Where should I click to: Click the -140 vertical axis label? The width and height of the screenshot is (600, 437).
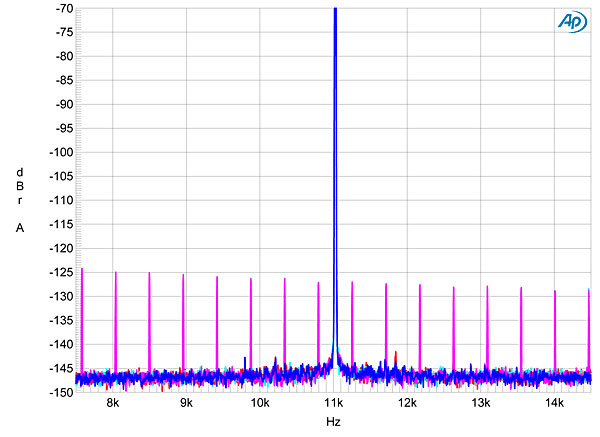61,344
